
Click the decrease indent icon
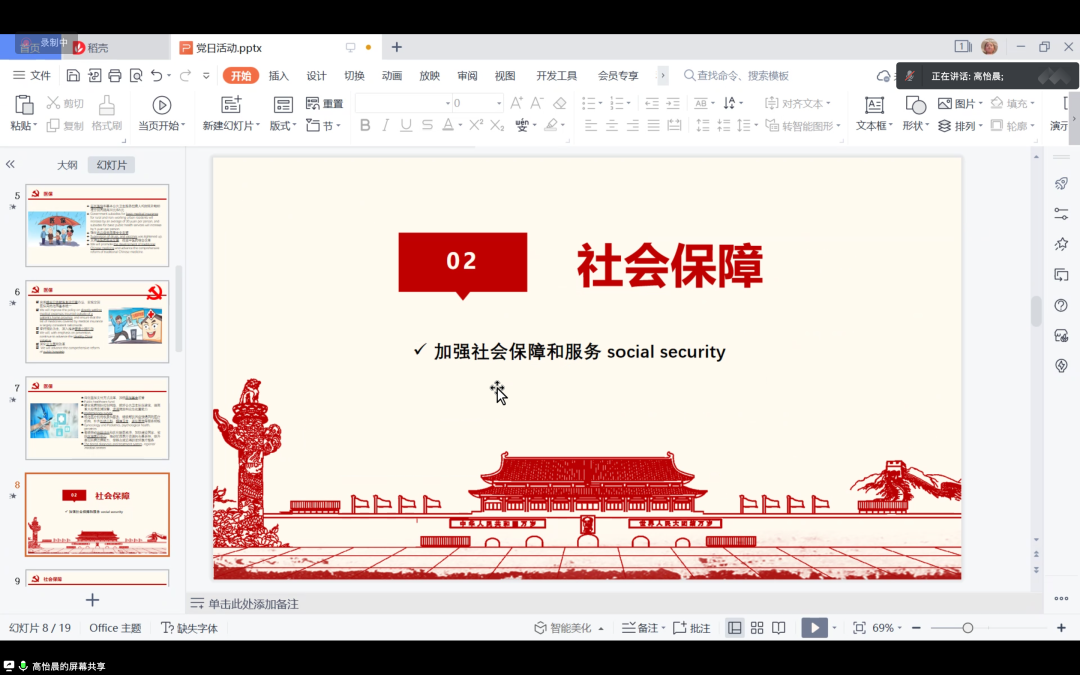652,103
